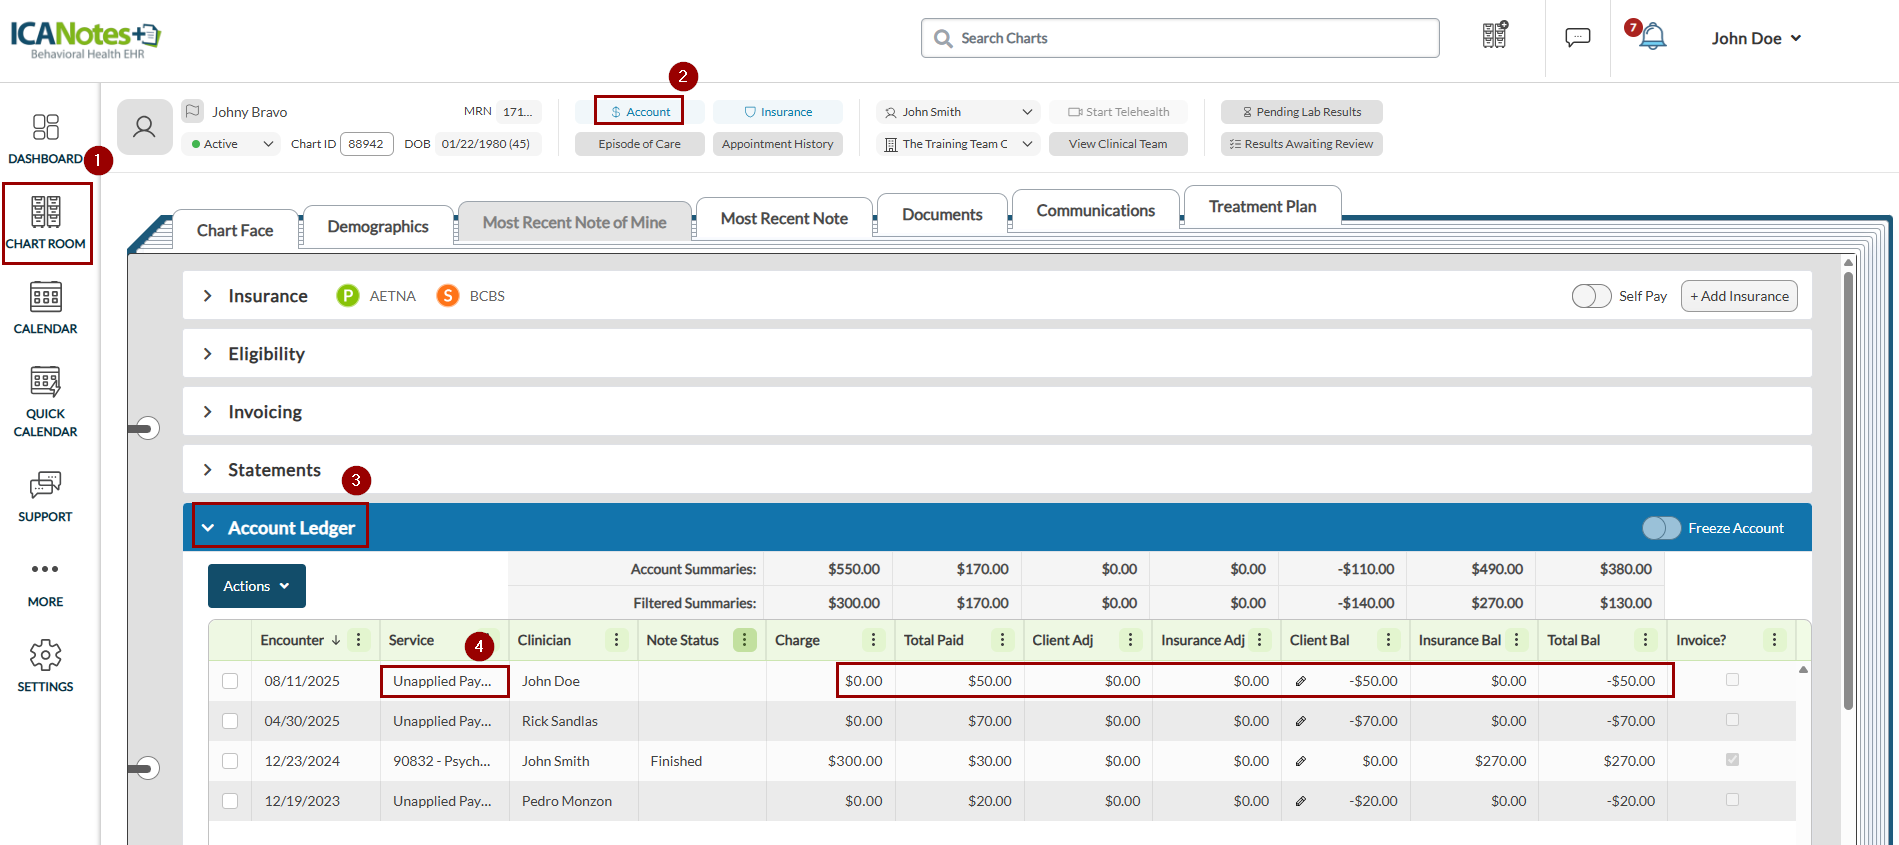The image size is (1899, 845).
Task: Click the Insurance header button
Action: click(x=778, y=112)
